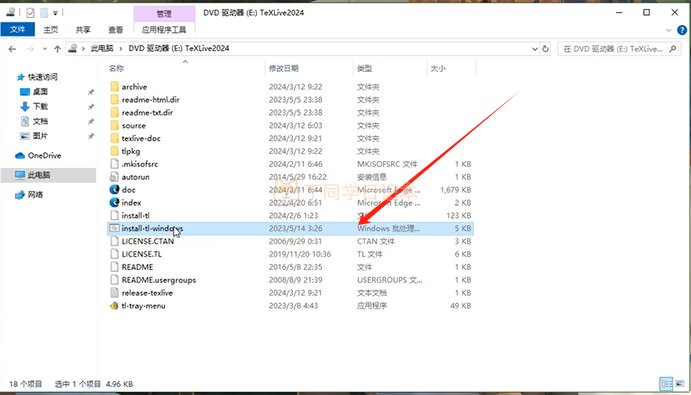Open 网络 in the navigation pane

pos(35,195)
